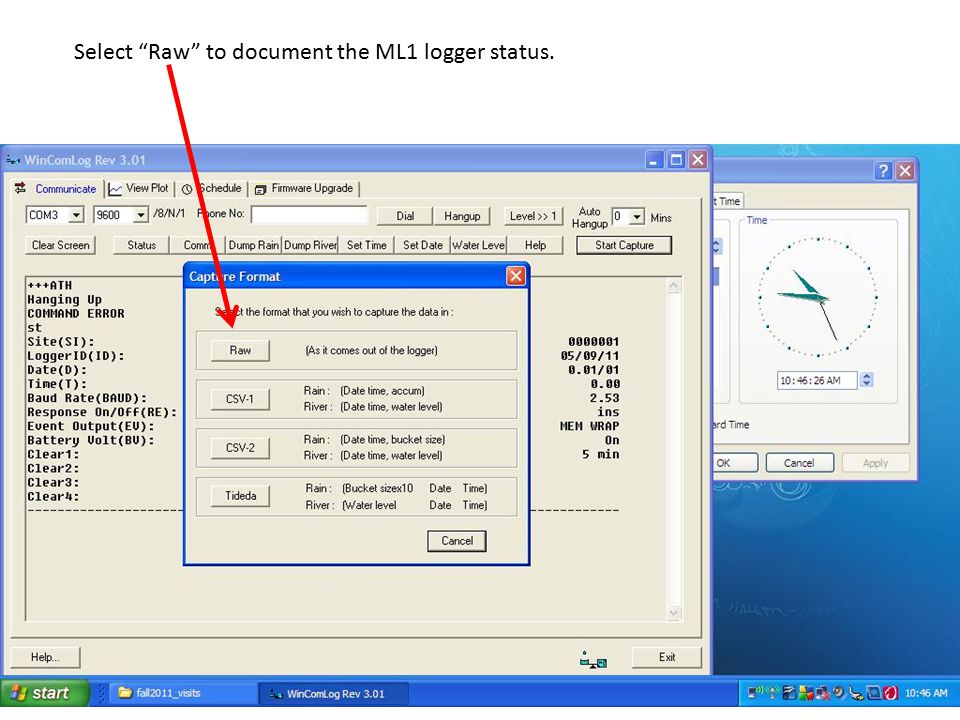Click the Set Date button
Image resolution: width=960 pixels, height=720 pixels.
(422, 245)
